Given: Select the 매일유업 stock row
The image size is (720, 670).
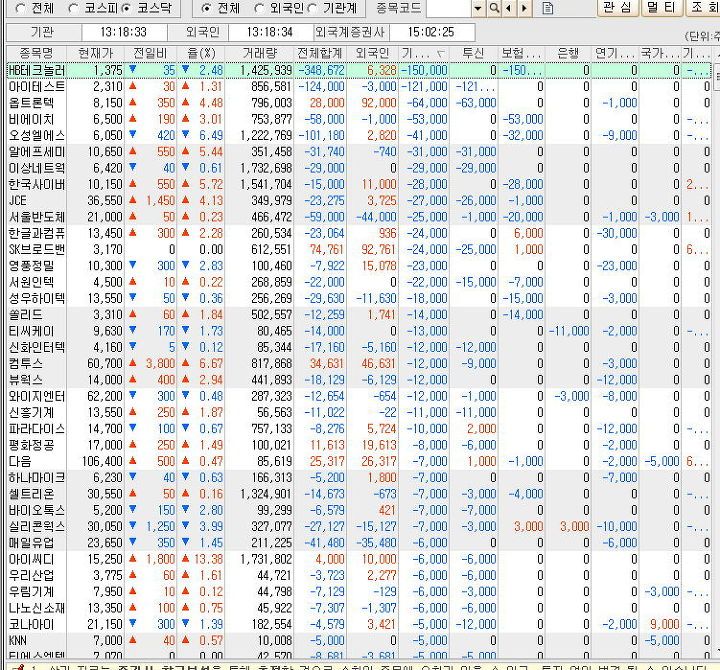Looking at the screenshot, I should pos(359,543).
